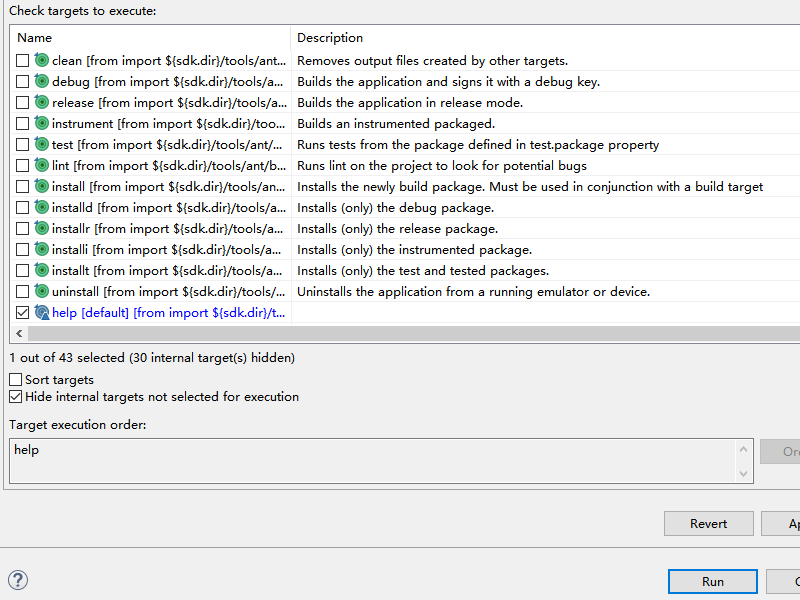The width and height of the screenshot is (800, 600).
Task: Check the instrument target checkbox
Action: (23, 124)
